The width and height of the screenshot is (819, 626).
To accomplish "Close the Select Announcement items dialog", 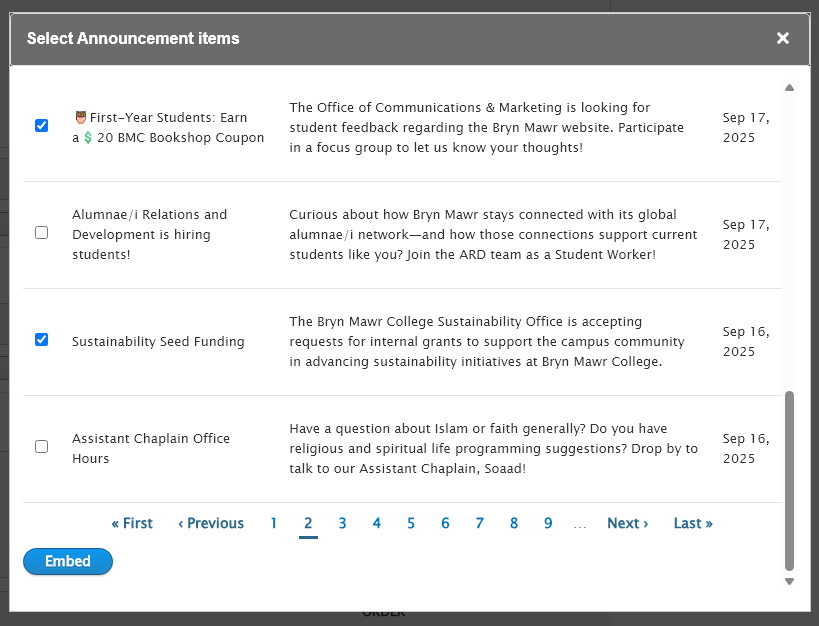I will point(783,38).
